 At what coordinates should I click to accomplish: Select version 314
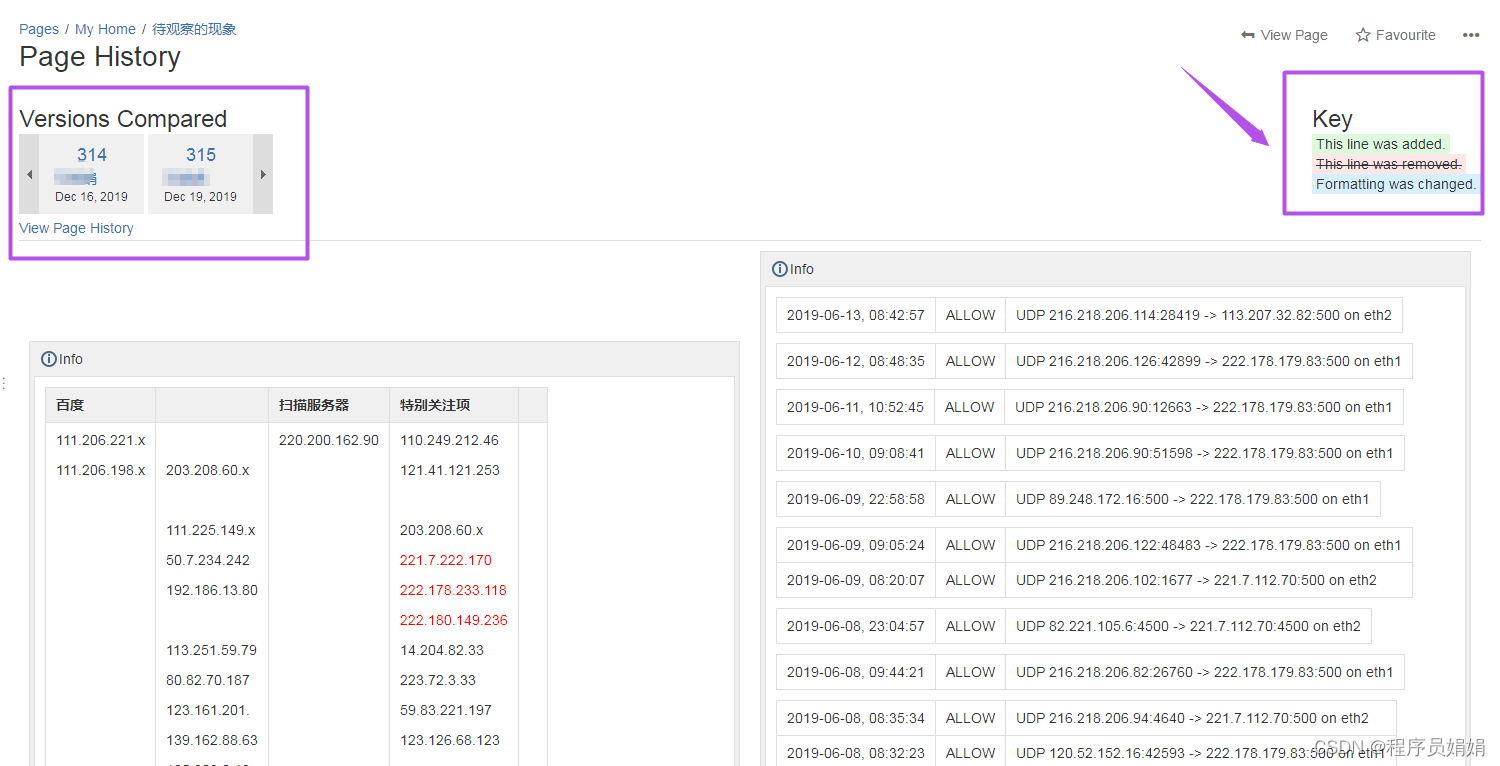click(92, 155)
